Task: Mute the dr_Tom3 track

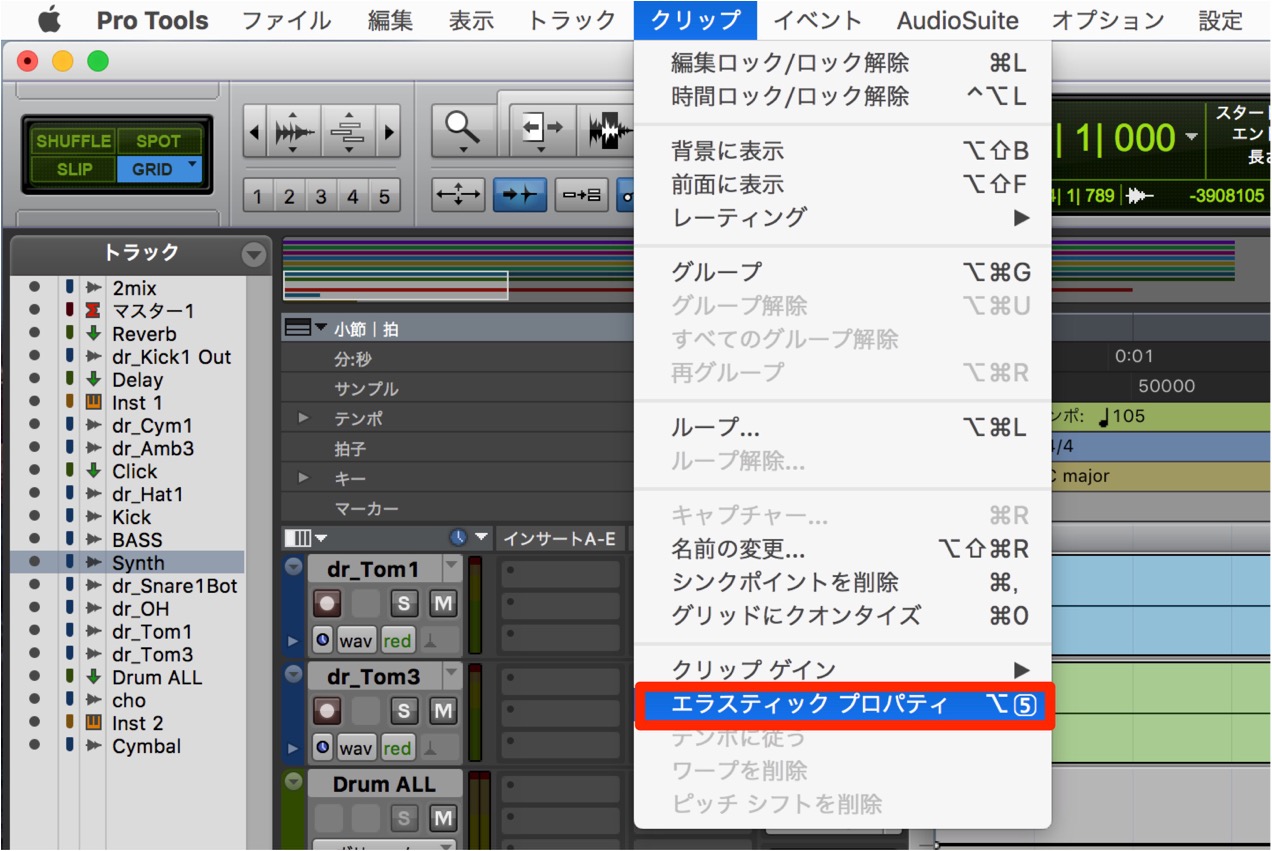Action: point(443,711)
